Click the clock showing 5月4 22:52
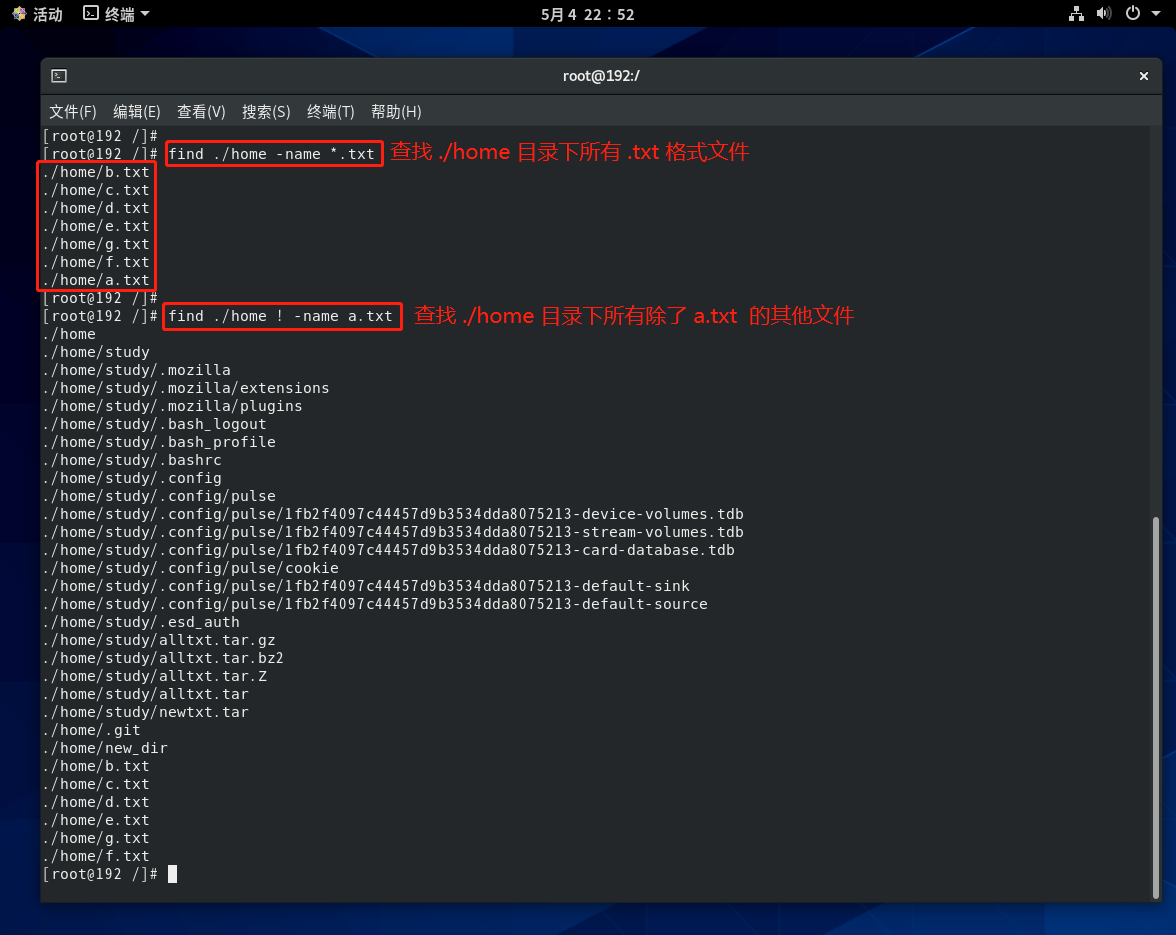 coord(588,14)
